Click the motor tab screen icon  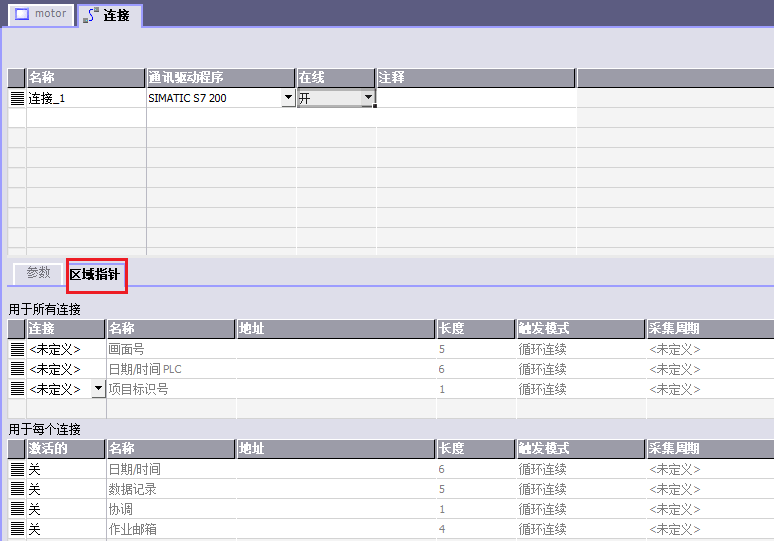point(22,15)
